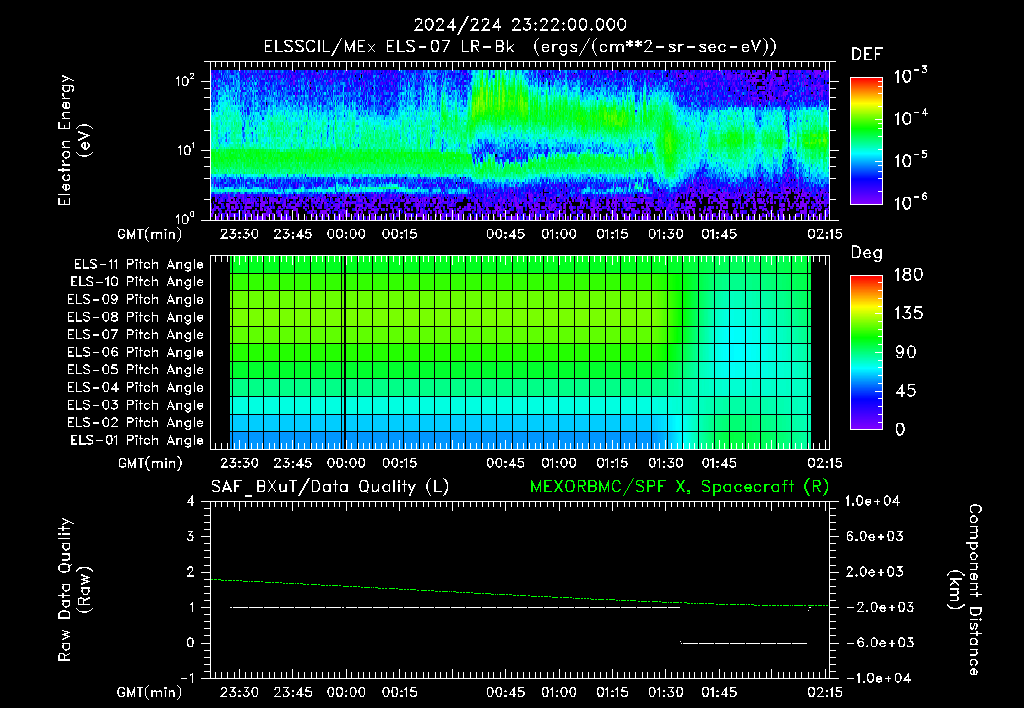This screenshot has width=1024, height=708.
Task: Click the plot title timestamp 2024/224 23:22:00.000
Action: click(520, 25)
